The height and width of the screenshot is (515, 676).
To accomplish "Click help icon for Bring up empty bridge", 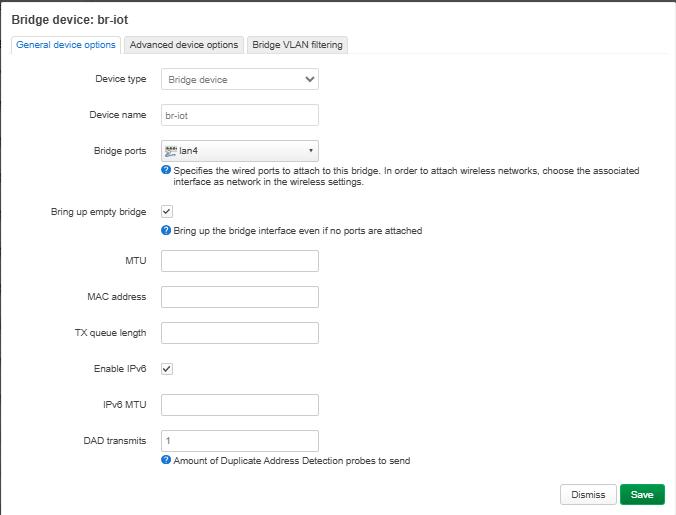I will (x=166, y=230).
